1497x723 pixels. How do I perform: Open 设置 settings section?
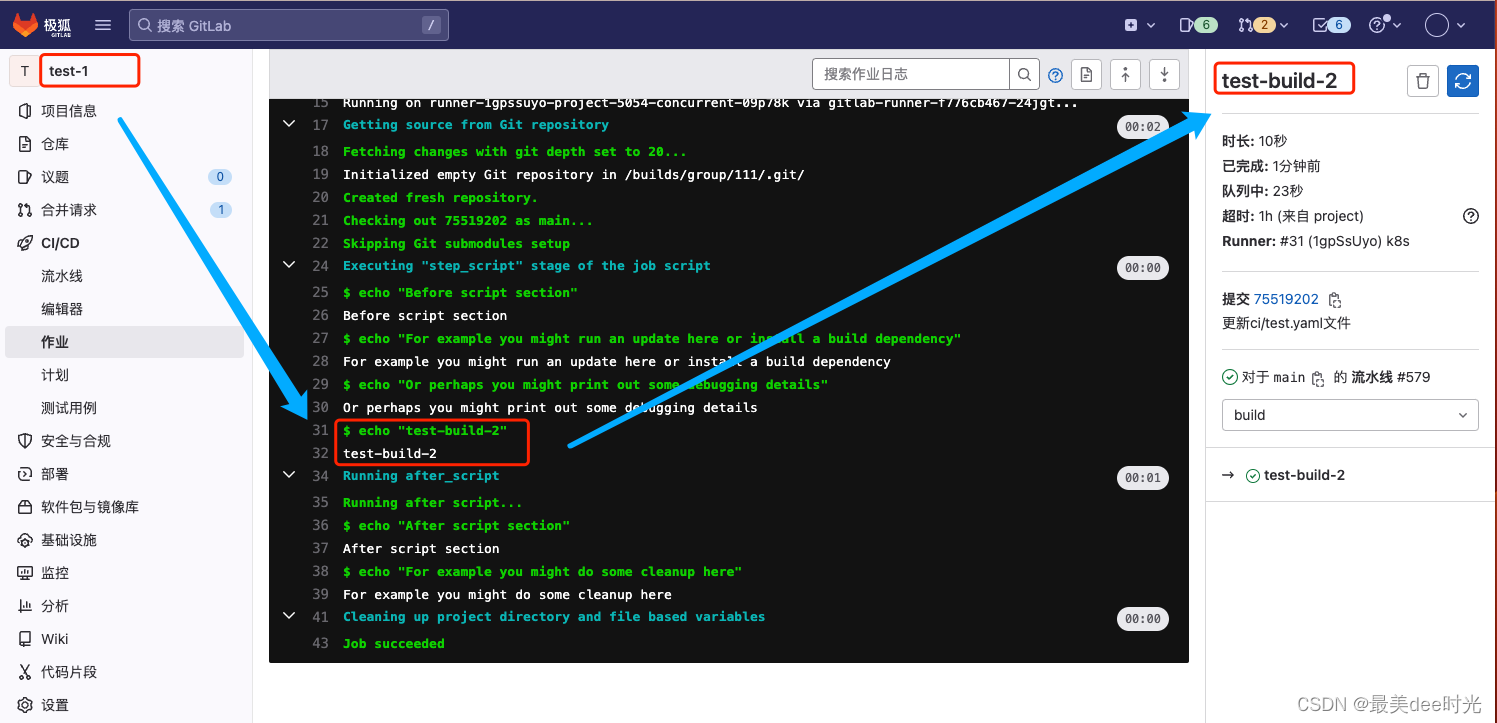click(x=55, y=705)
